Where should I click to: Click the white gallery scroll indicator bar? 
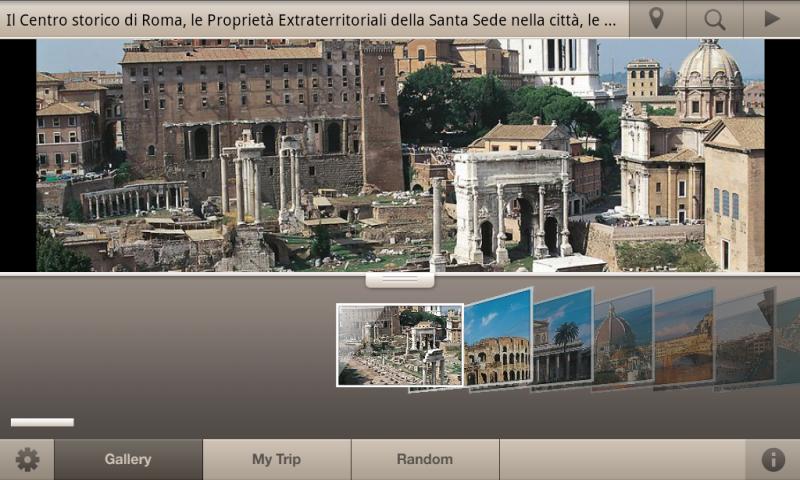42,422
